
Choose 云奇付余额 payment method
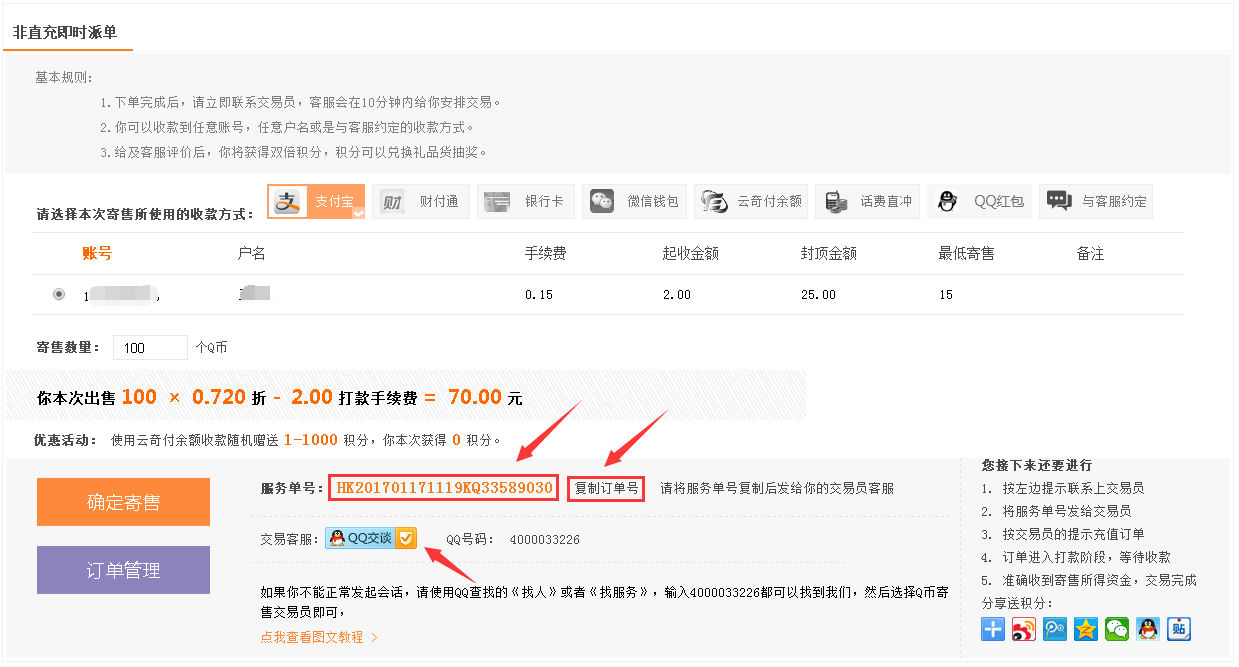click(x=750, y=201)
